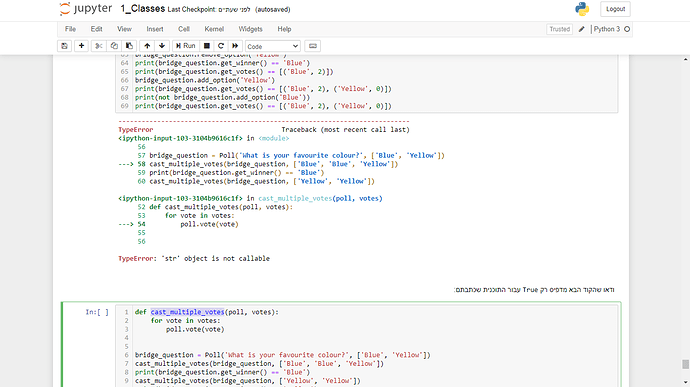Click the autosaved checkpoint status text
Viewport: 690px width, 387px height.
[x=273, y=10]
